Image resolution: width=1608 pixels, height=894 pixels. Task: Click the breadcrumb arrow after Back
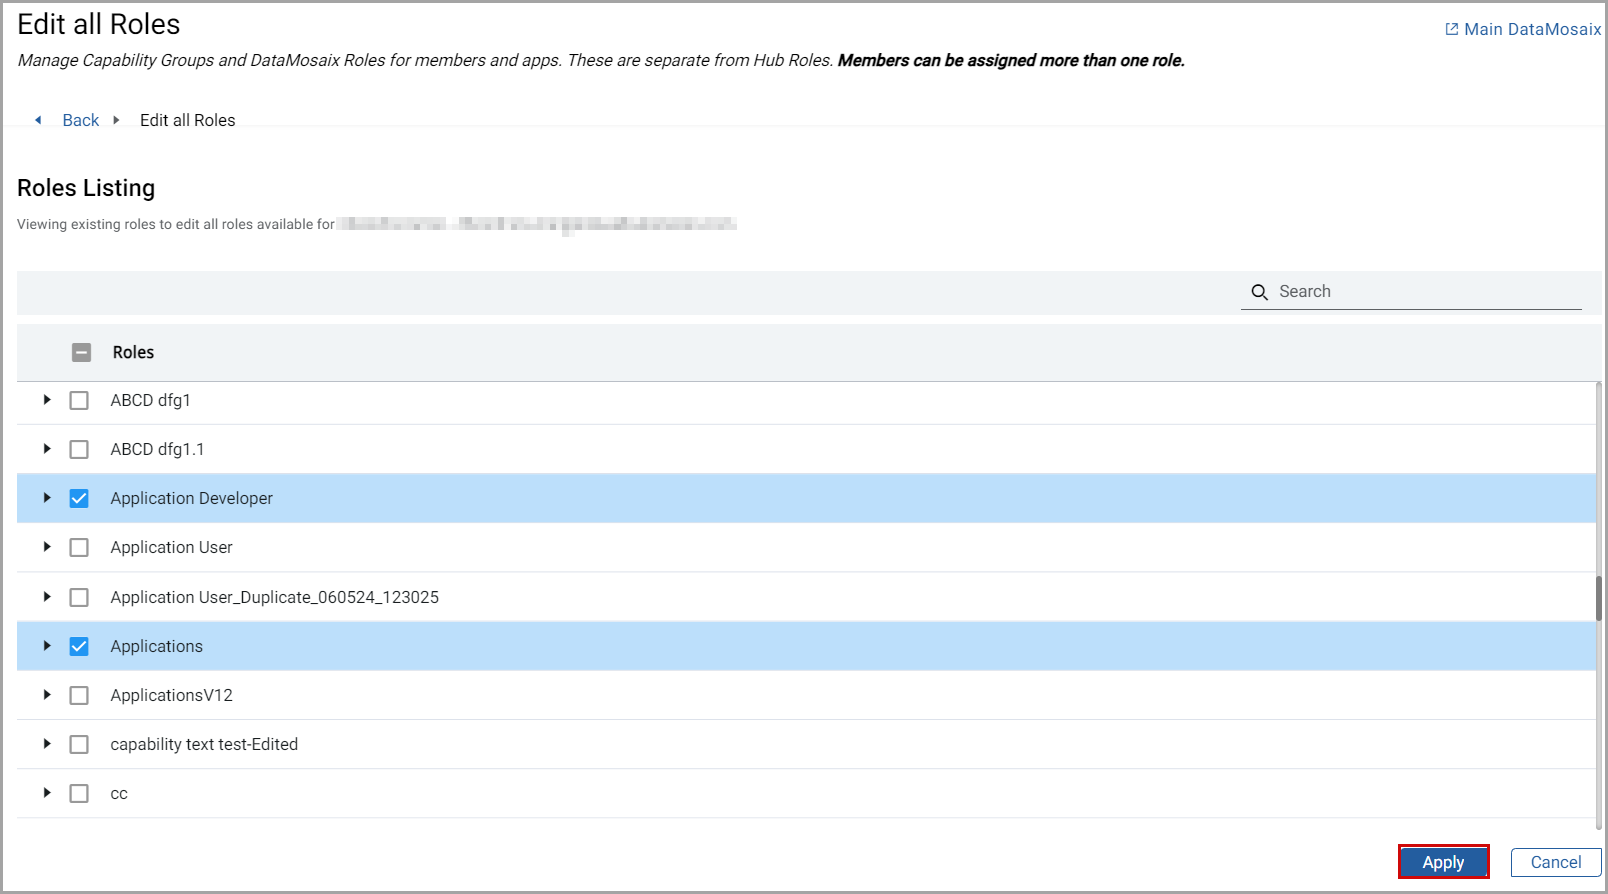pos(116,120)
